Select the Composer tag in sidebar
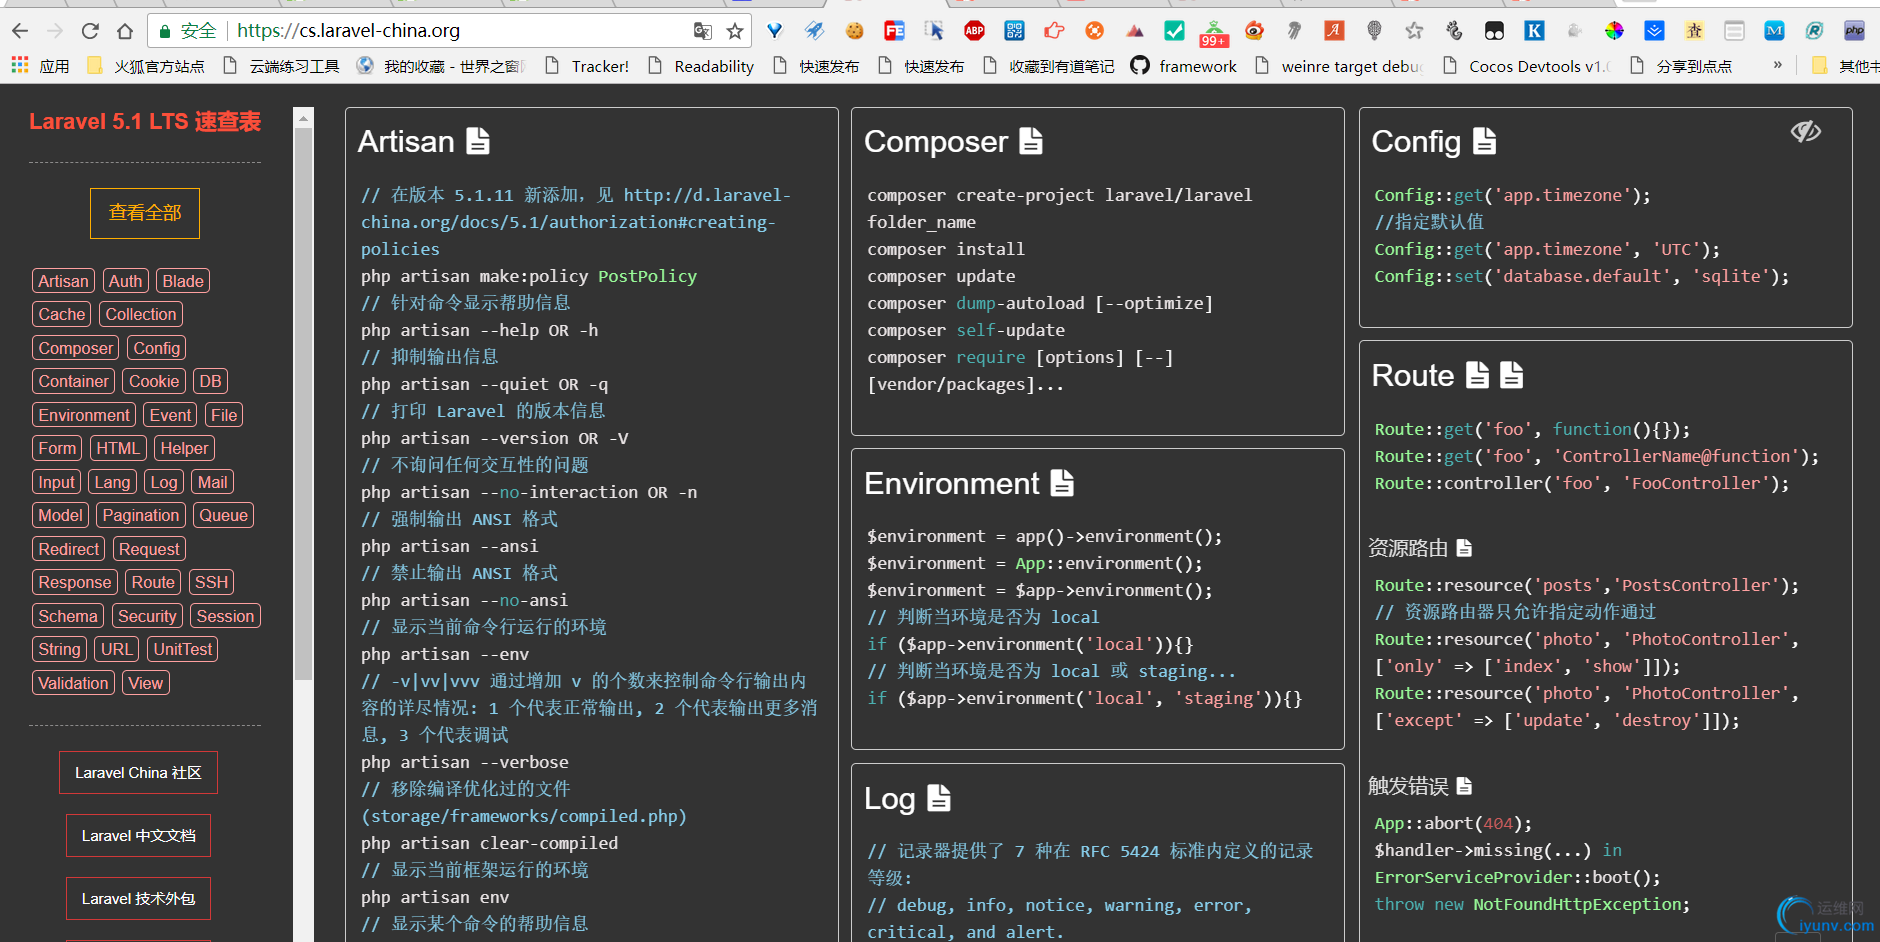Image resolution: width=1880 pixels, height=942 pixels. tap(76, 348)
